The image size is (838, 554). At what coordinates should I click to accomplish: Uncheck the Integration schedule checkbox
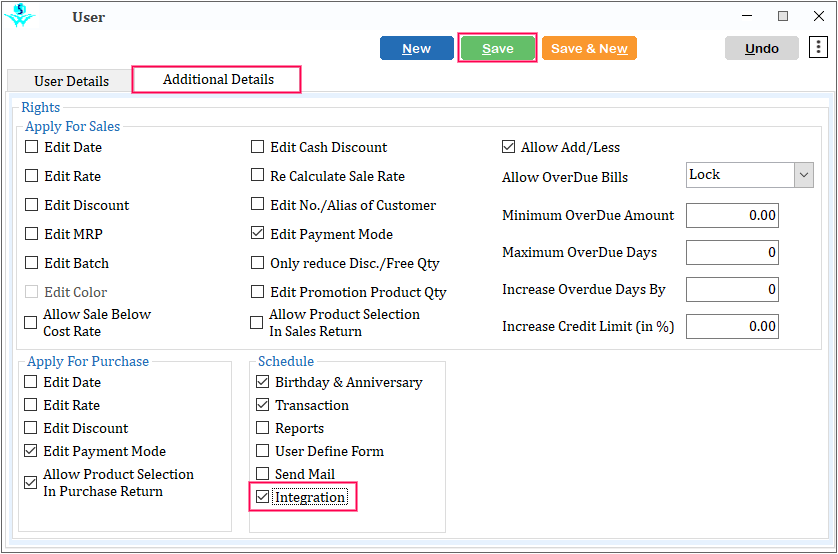tap(262, 497)
